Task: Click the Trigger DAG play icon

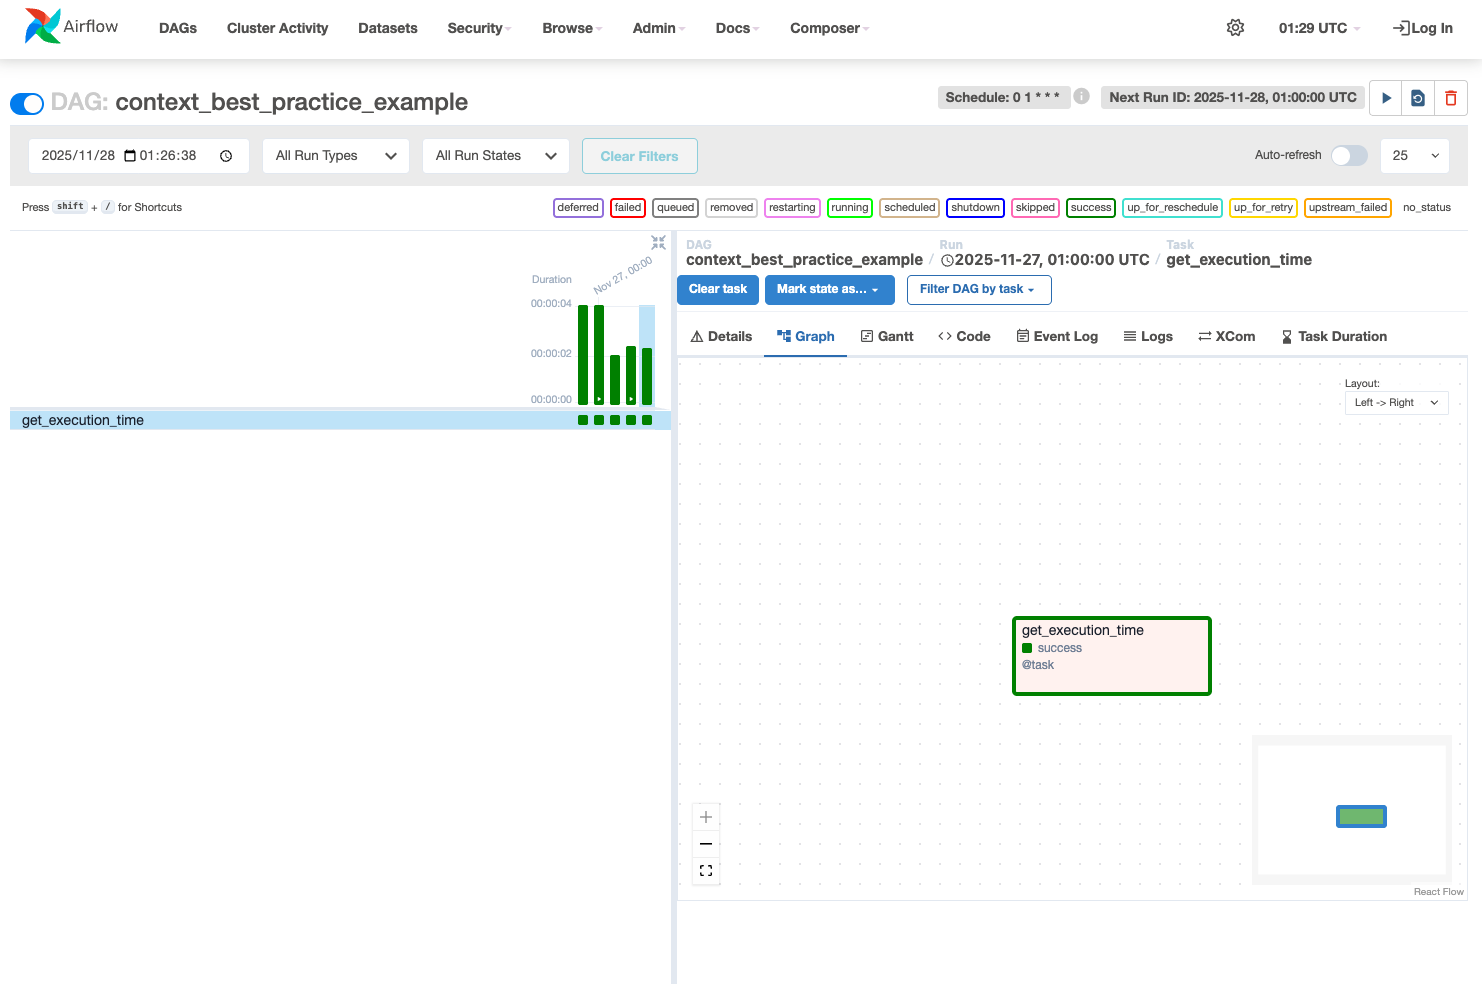Action: point(1385,98)
